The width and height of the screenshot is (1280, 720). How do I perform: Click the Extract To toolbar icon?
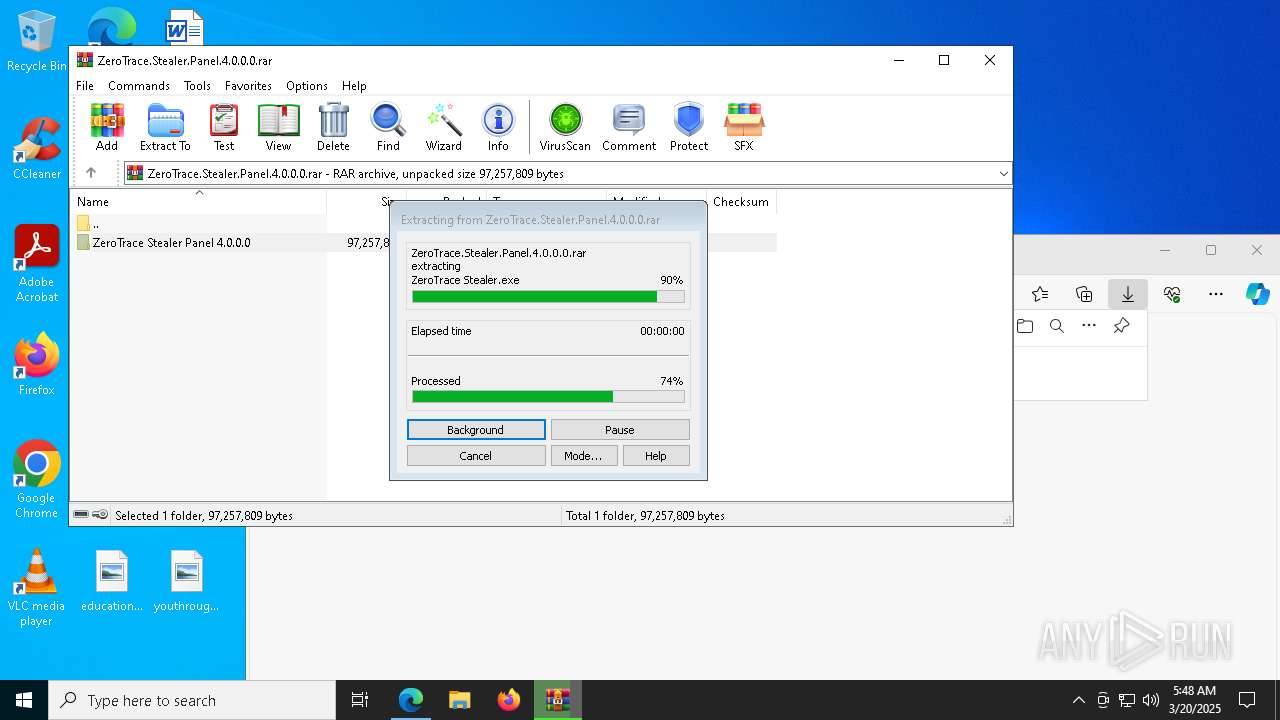click(x=165, y=127)
